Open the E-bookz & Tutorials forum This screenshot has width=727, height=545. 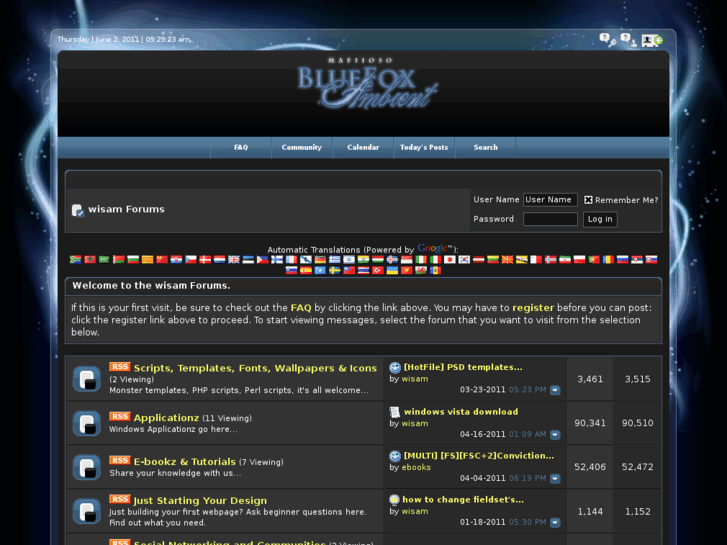click(185, 462)
